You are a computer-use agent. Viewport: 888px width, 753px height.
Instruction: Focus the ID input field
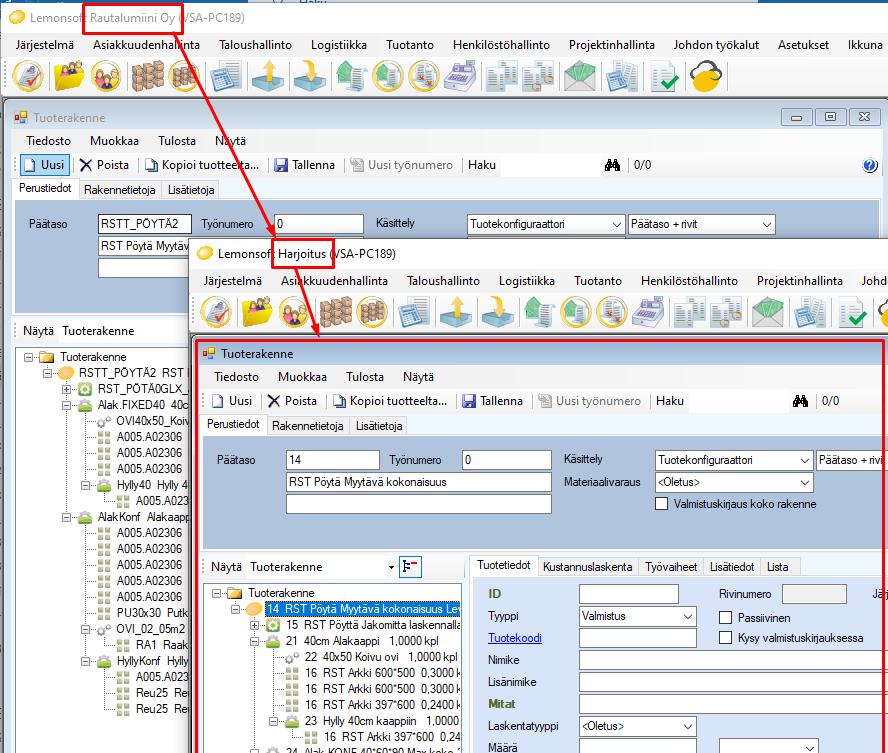[629, 594]
